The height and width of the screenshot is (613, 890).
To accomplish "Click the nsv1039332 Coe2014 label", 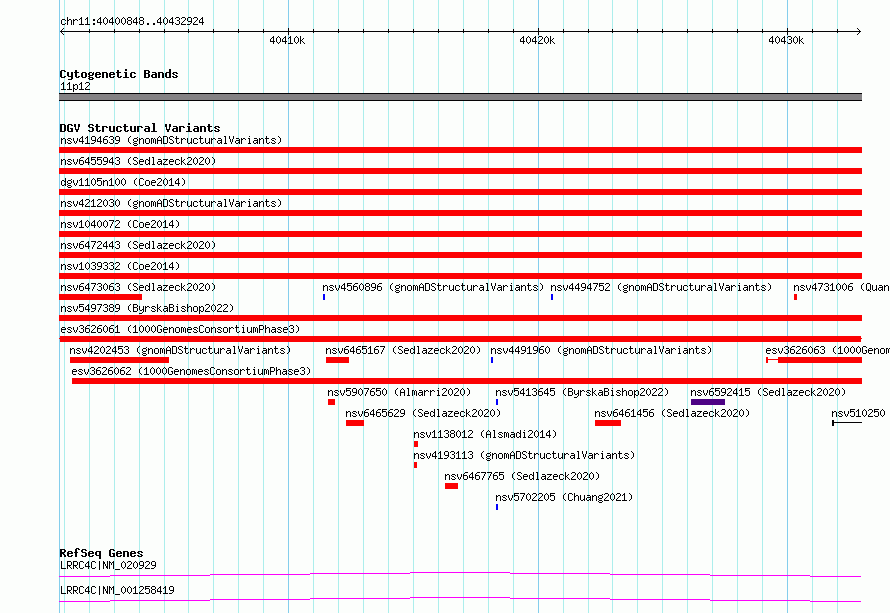I will 120,266.
